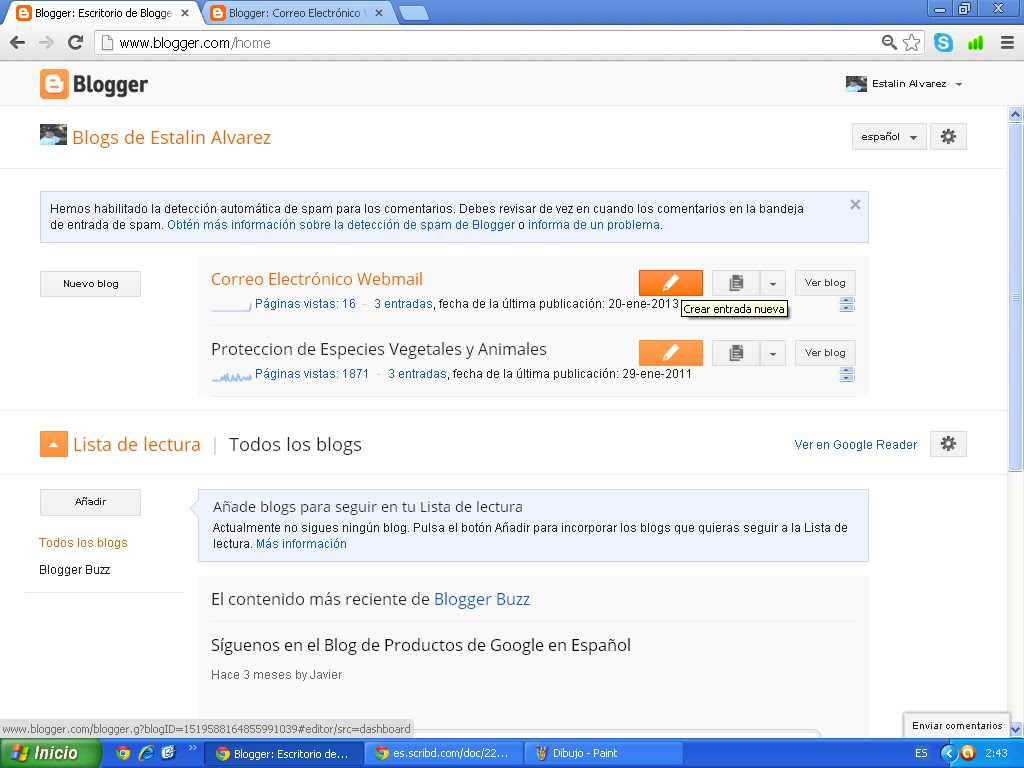Switch to es.scribd.com taskbar window
This screenshot has width=1024, height=768.
pyautogui.click(x=443, y=753)
